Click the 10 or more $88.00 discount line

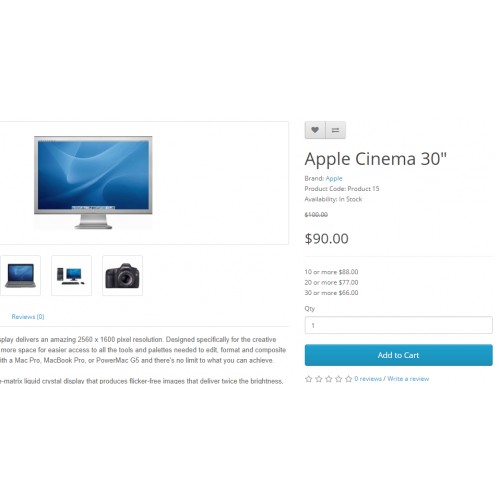click(x=331, y=272)
